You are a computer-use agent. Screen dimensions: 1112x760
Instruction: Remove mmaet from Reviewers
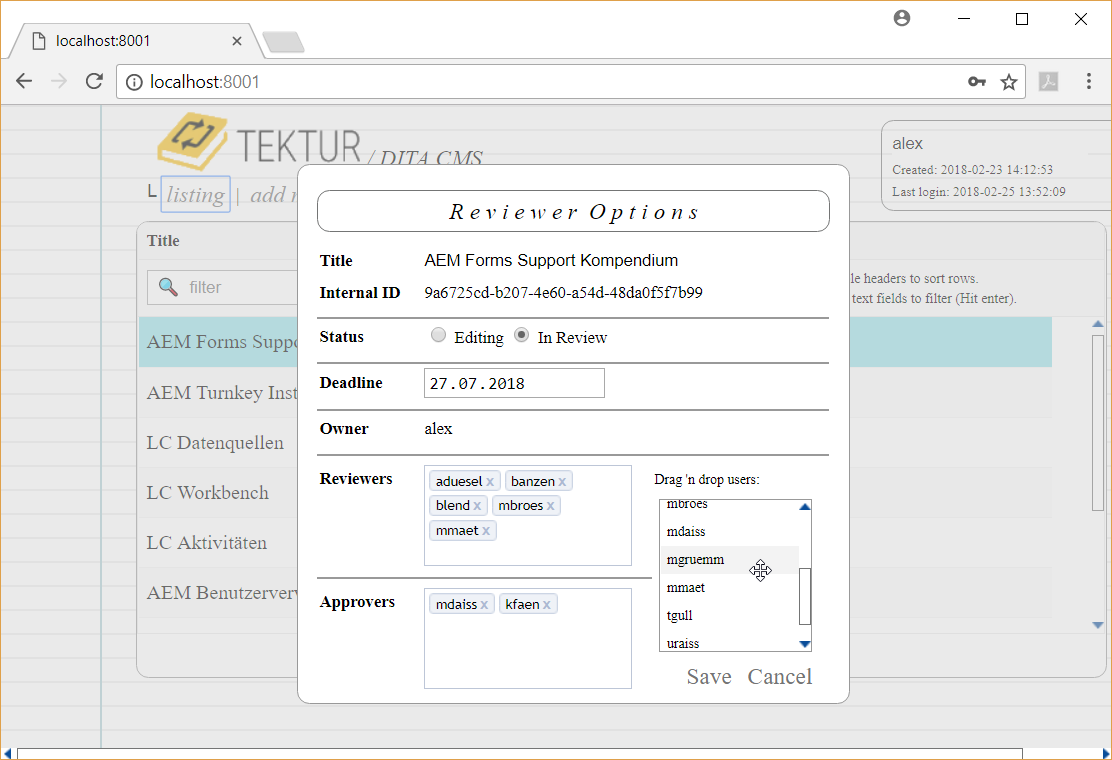point(486,531)
